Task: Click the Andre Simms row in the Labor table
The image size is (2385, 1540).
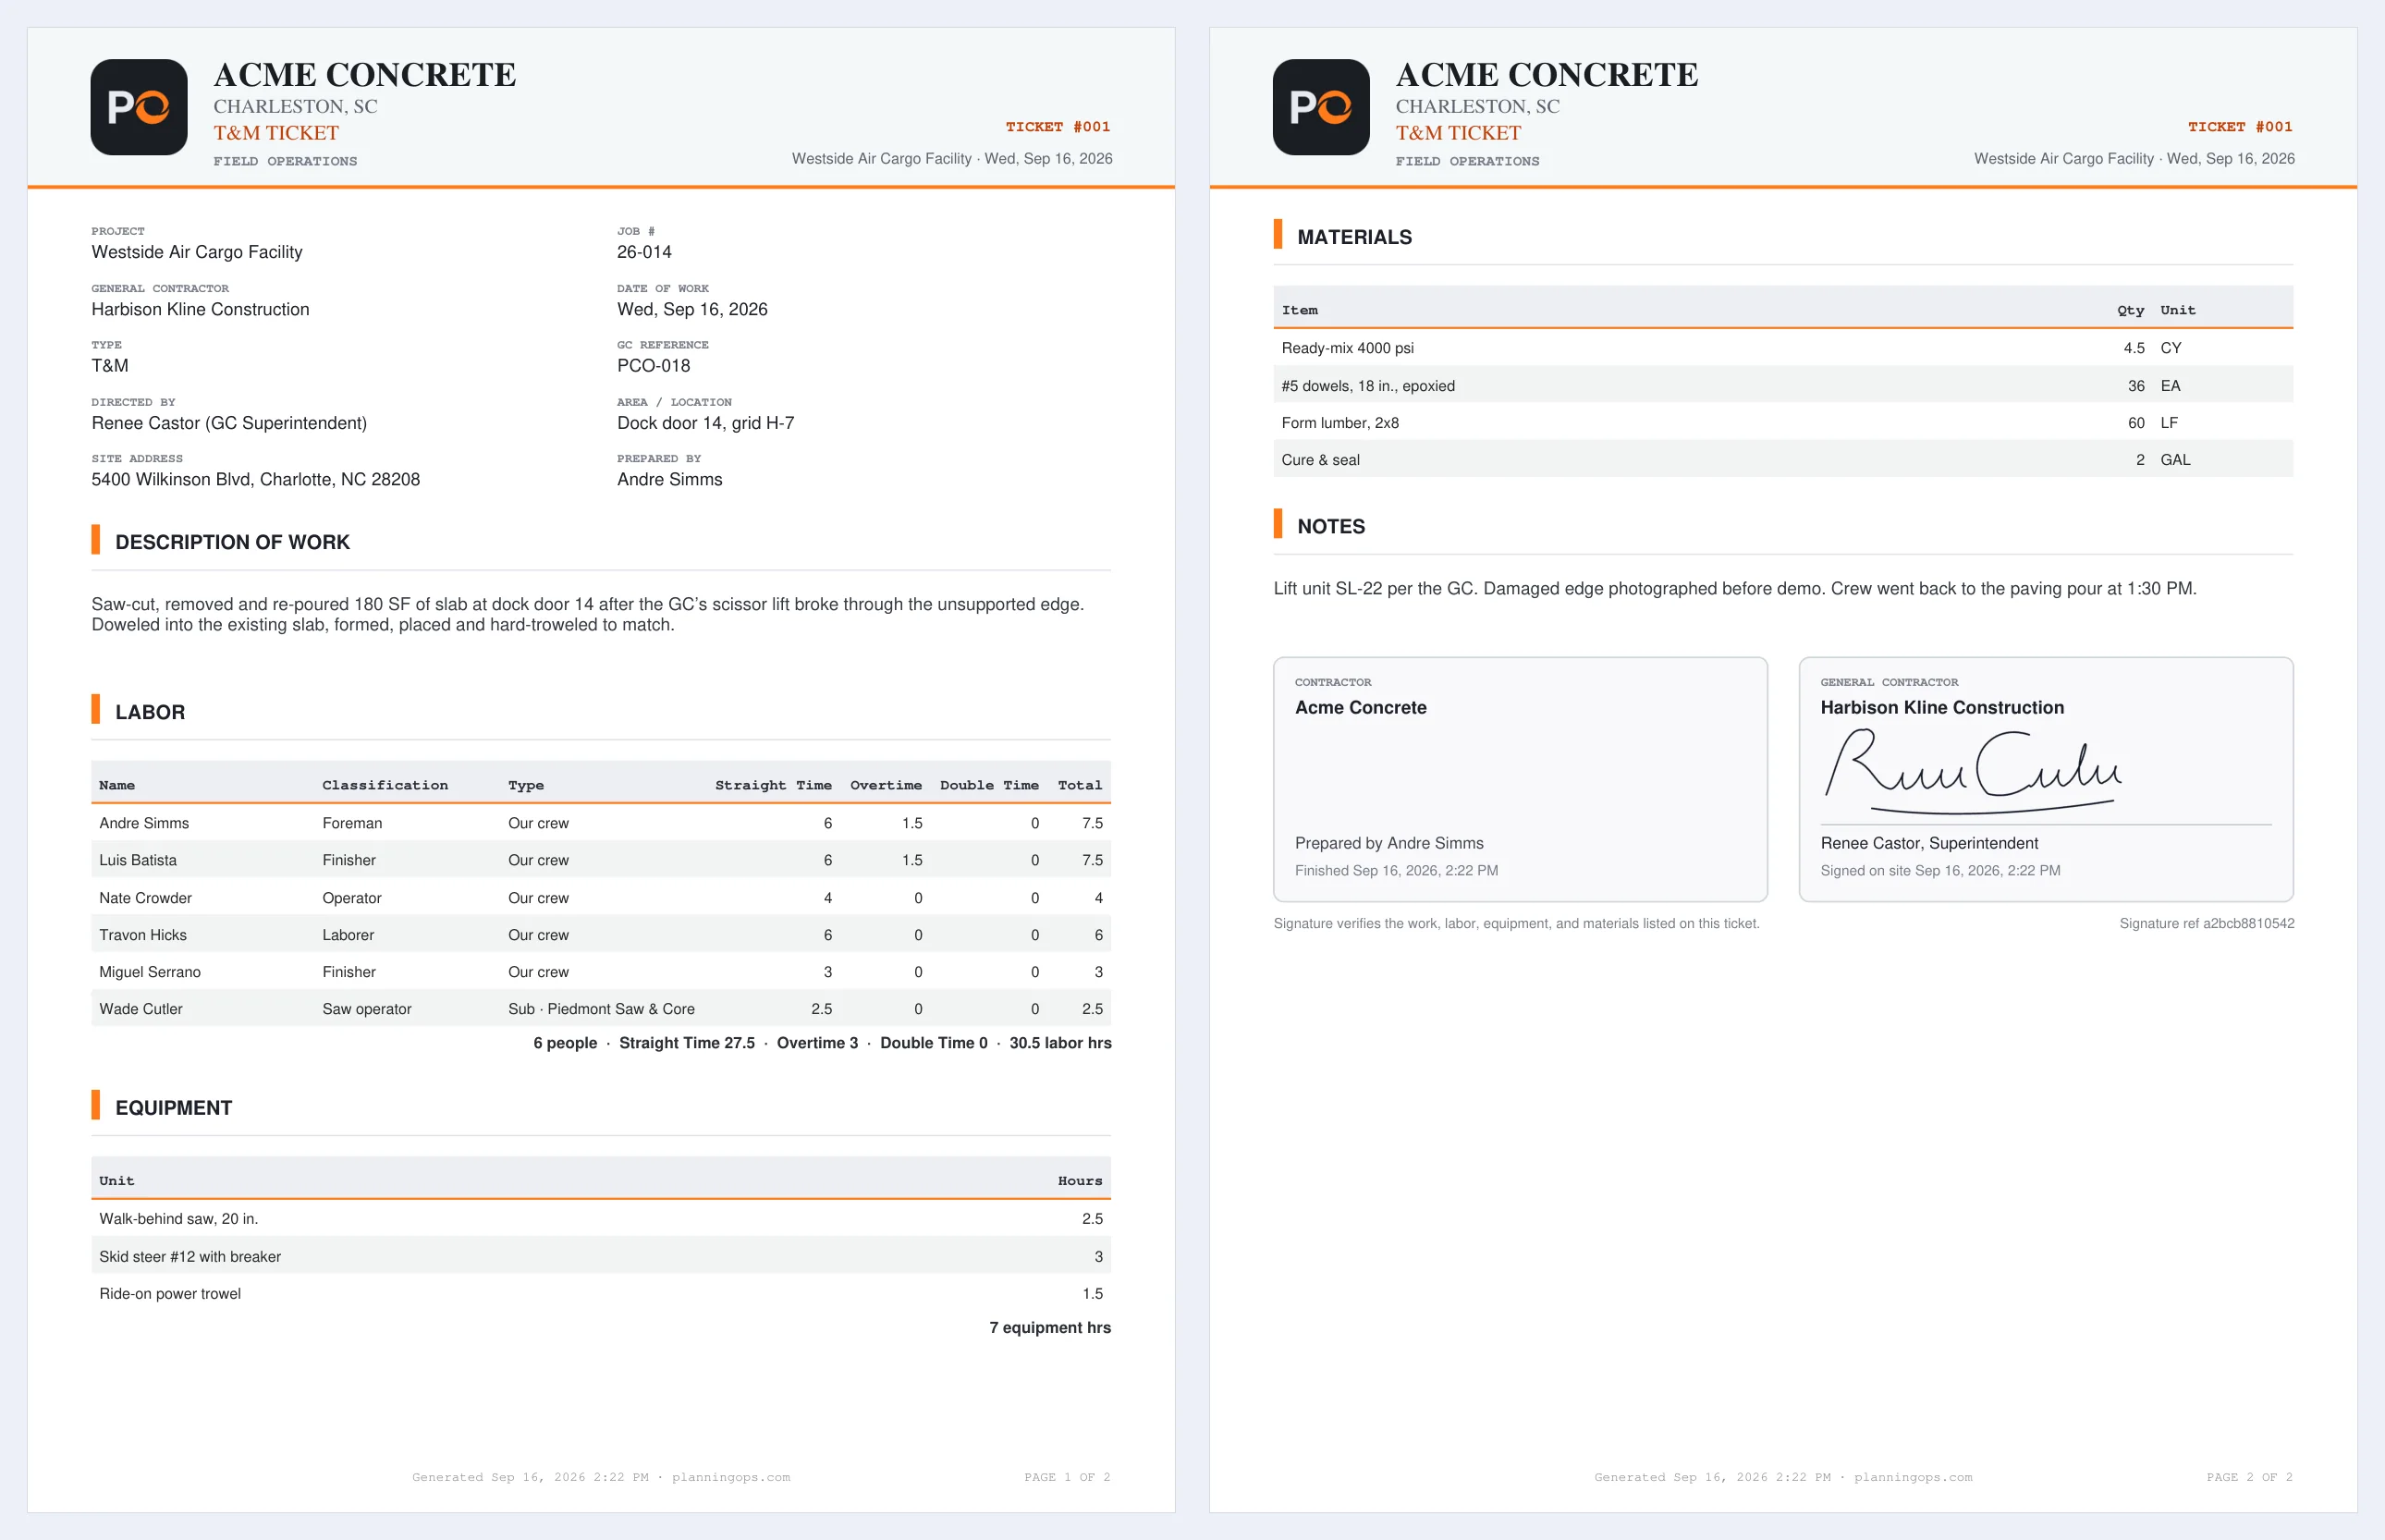Action: [601, 823]
